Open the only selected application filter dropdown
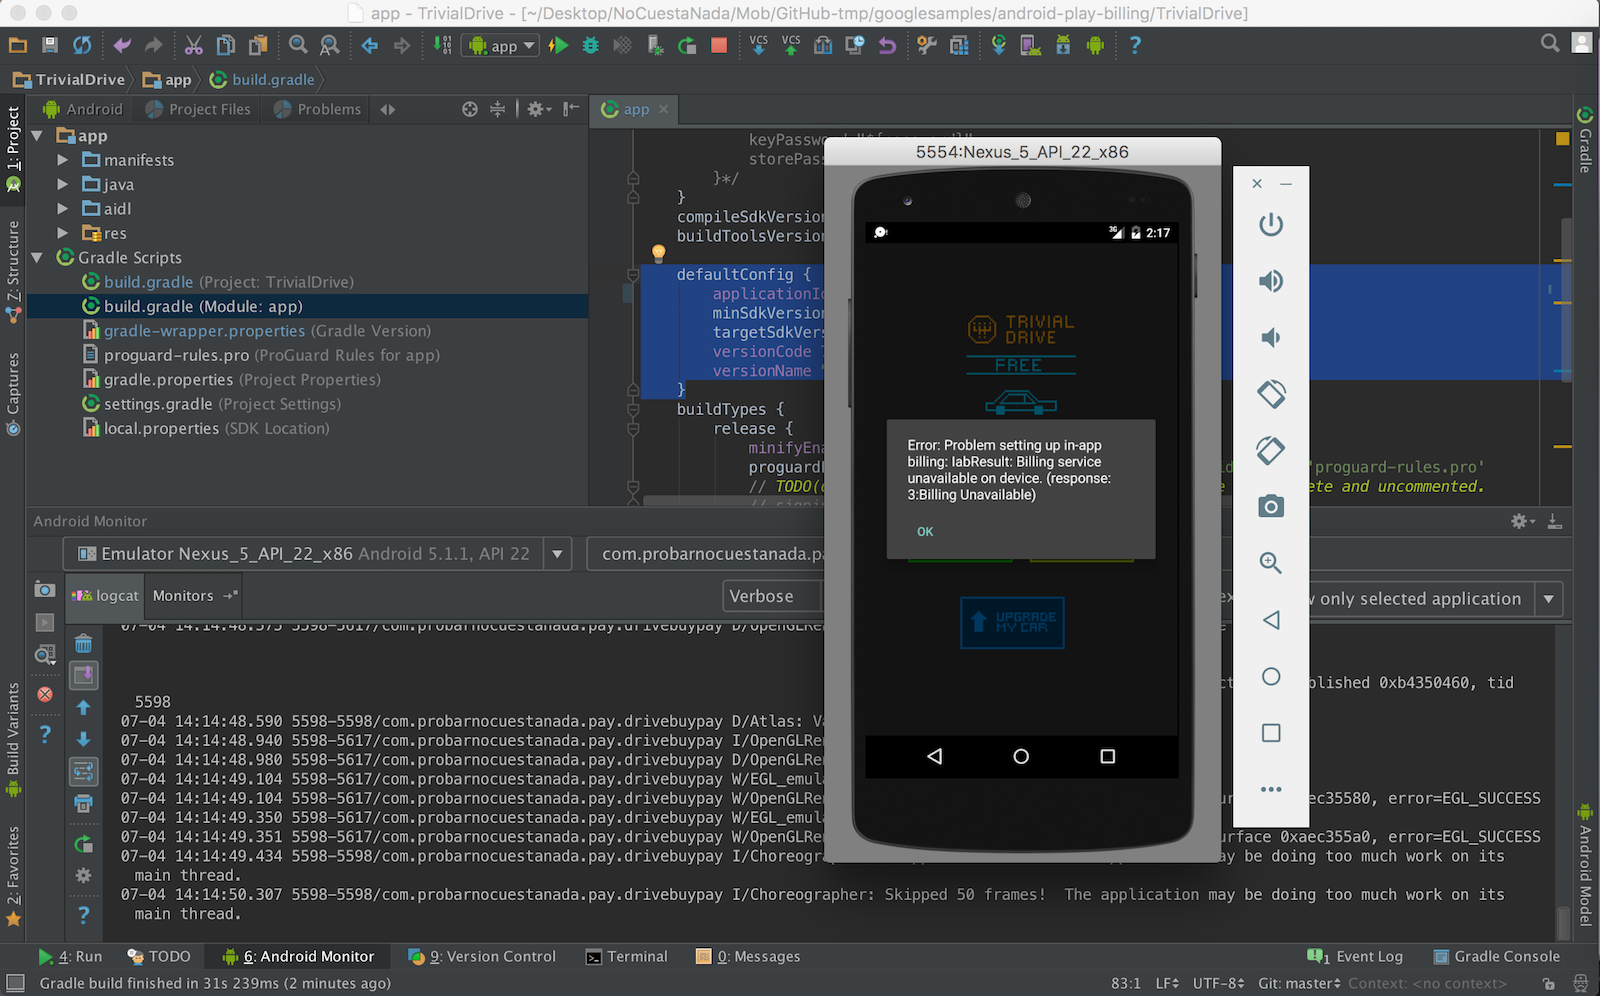The image size is (1600, 996). click(1436, 598)
